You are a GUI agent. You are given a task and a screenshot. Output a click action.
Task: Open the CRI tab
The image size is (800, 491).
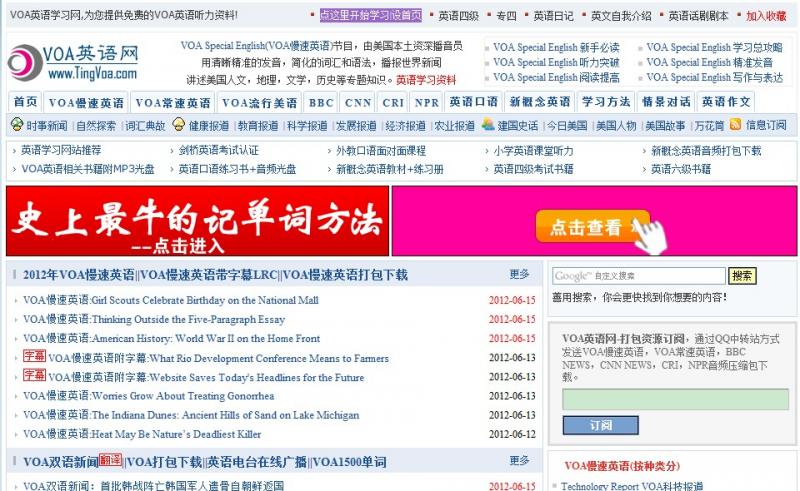(x=393, y=103)
